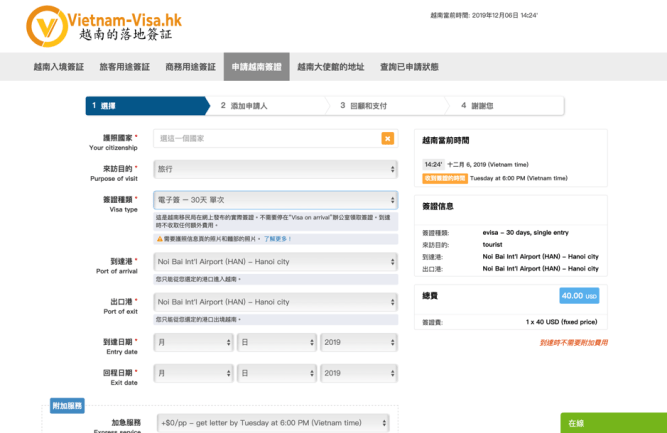Click the warning triangle icon under visa type
This screenshot has height=433, width=667.
[160, 239]
